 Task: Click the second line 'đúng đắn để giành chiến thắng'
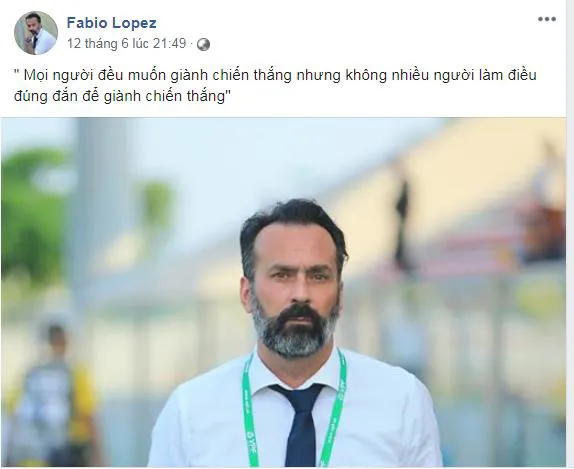122,96
